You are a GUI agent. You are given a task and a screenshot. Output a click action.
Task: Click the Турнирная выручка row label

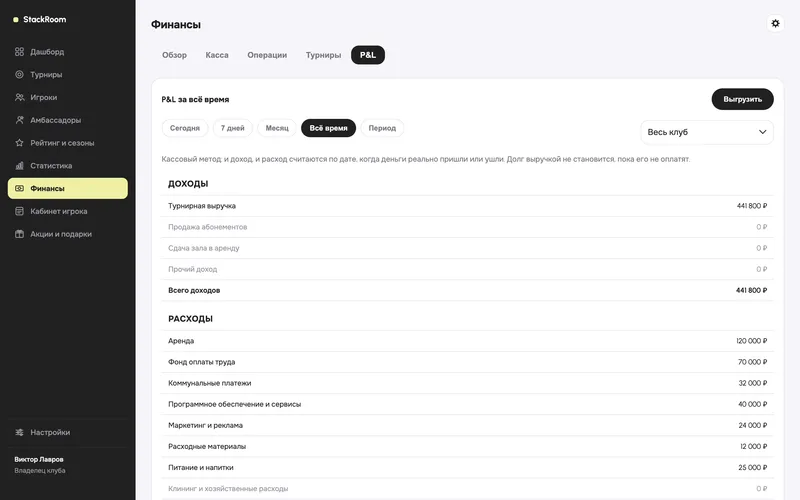(x=202, y=206)
